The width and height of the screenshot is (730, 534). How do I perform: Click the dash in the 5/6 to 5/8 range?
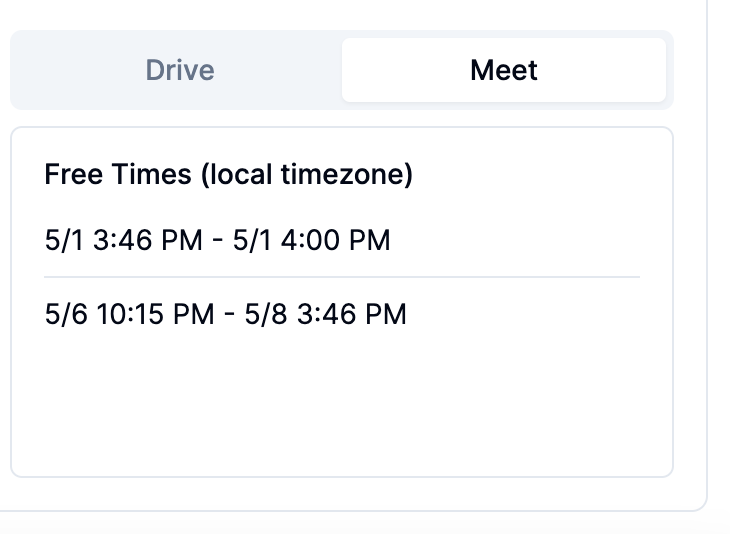pos(229,315)
